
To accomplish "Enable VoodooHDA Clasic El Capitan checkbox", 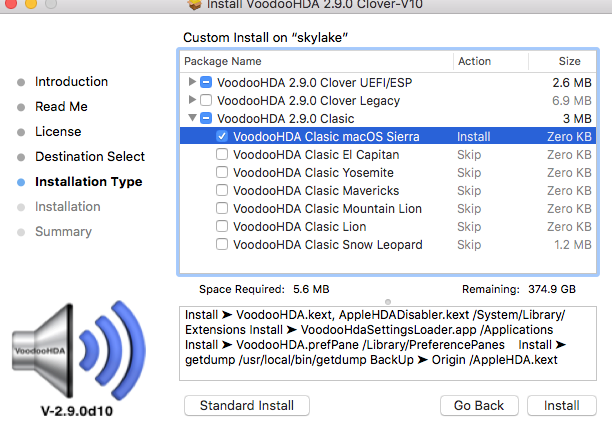I will click(x=222, y=155).
